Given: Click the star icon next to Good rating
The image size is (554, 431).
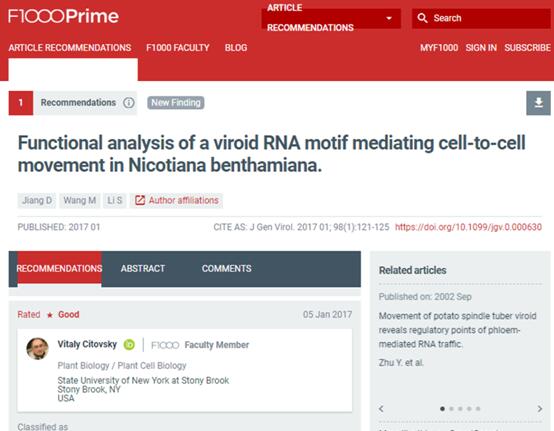Looking at the screenshot, I should [x=50, y=315].
